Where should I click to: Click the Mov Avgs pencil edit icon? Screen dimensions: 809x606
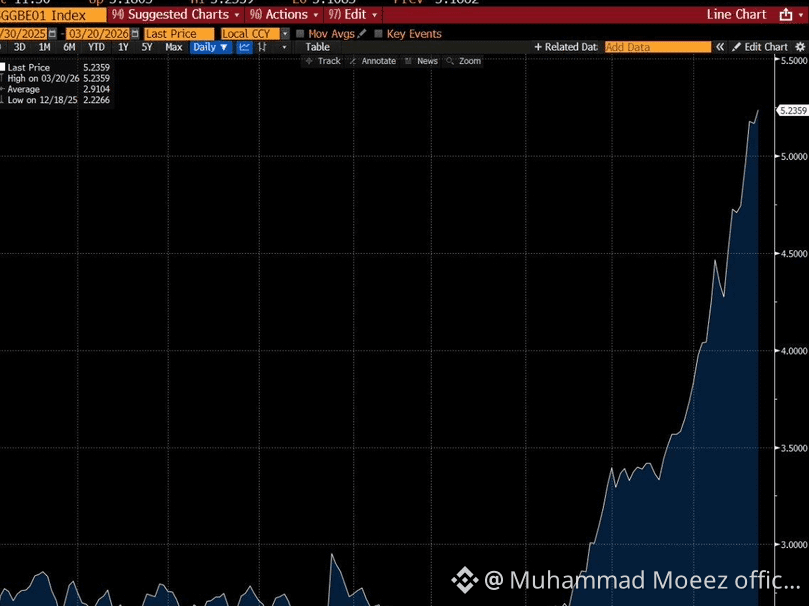click(362, 34)
